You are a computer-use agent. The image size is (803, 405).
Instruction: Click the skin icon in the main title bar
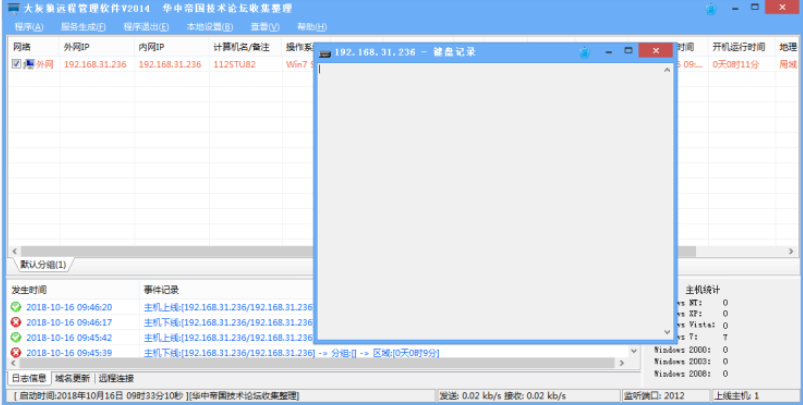(x=711, y=9)
